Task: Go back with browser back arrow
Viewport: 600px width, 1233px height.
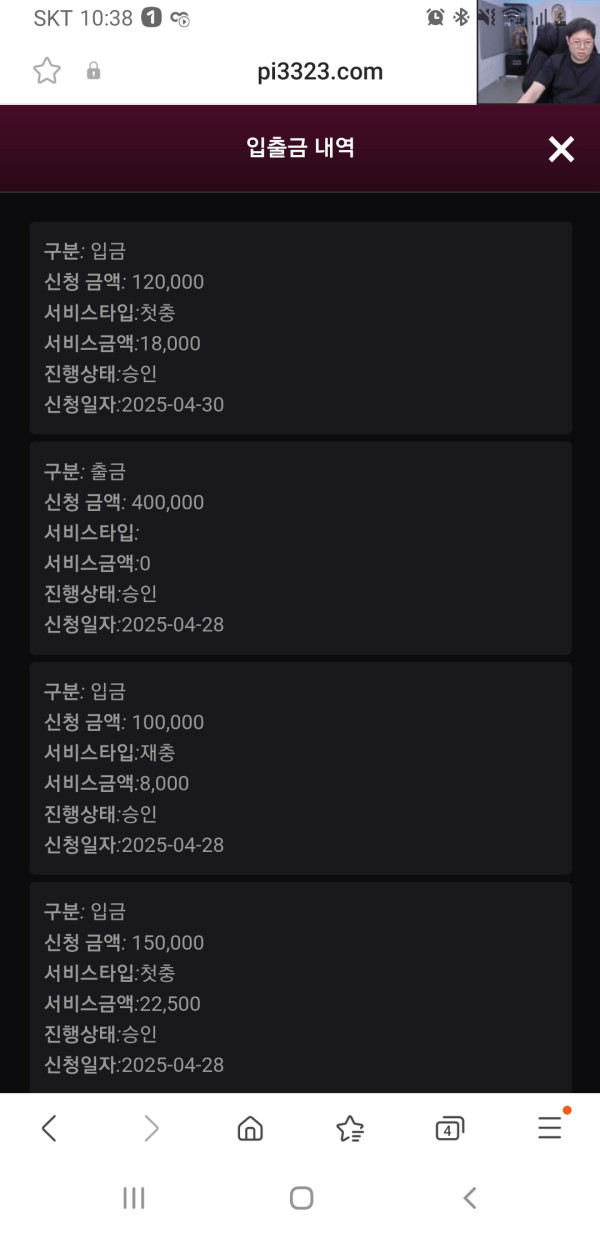Action: point(49,1129)
